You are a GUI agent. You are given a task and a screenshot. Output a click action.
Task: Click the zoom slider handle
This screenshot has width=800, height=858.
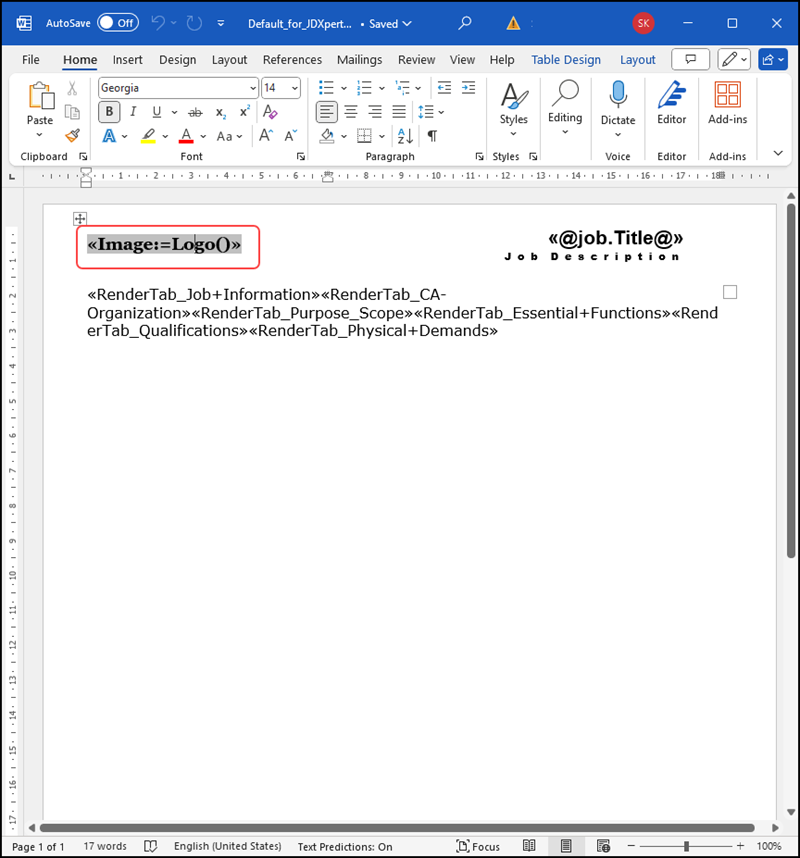click(686, 847)
